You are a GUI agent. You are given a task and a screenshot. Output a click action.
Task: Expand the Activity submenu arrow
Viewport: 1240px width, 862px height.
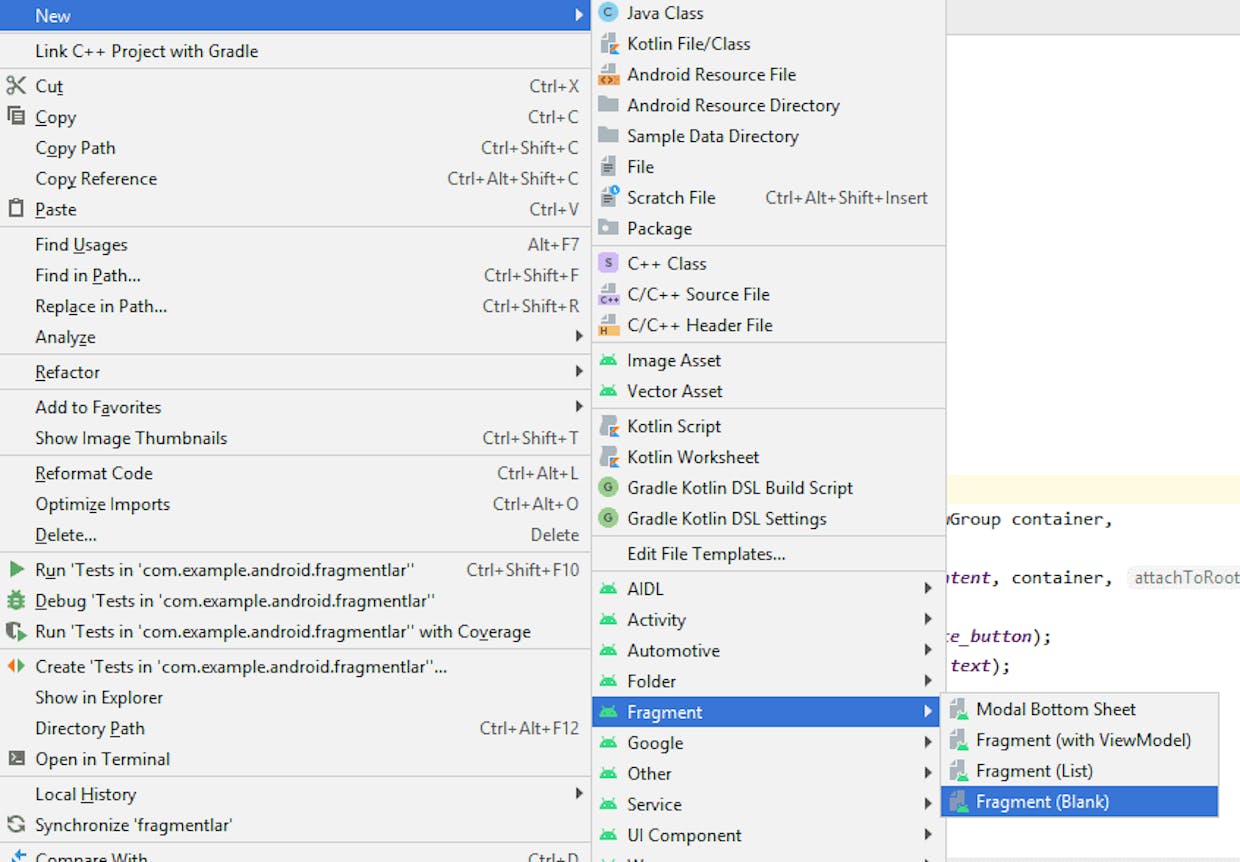pyautogui.click(x=928, y=620)
